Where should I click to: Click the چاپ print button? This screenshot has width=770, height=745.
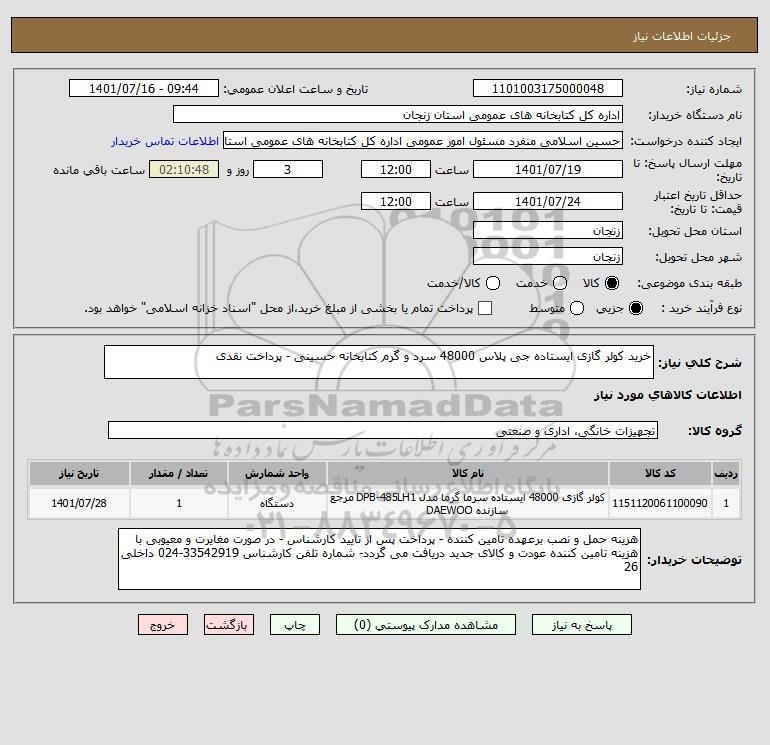click(295, 625)
